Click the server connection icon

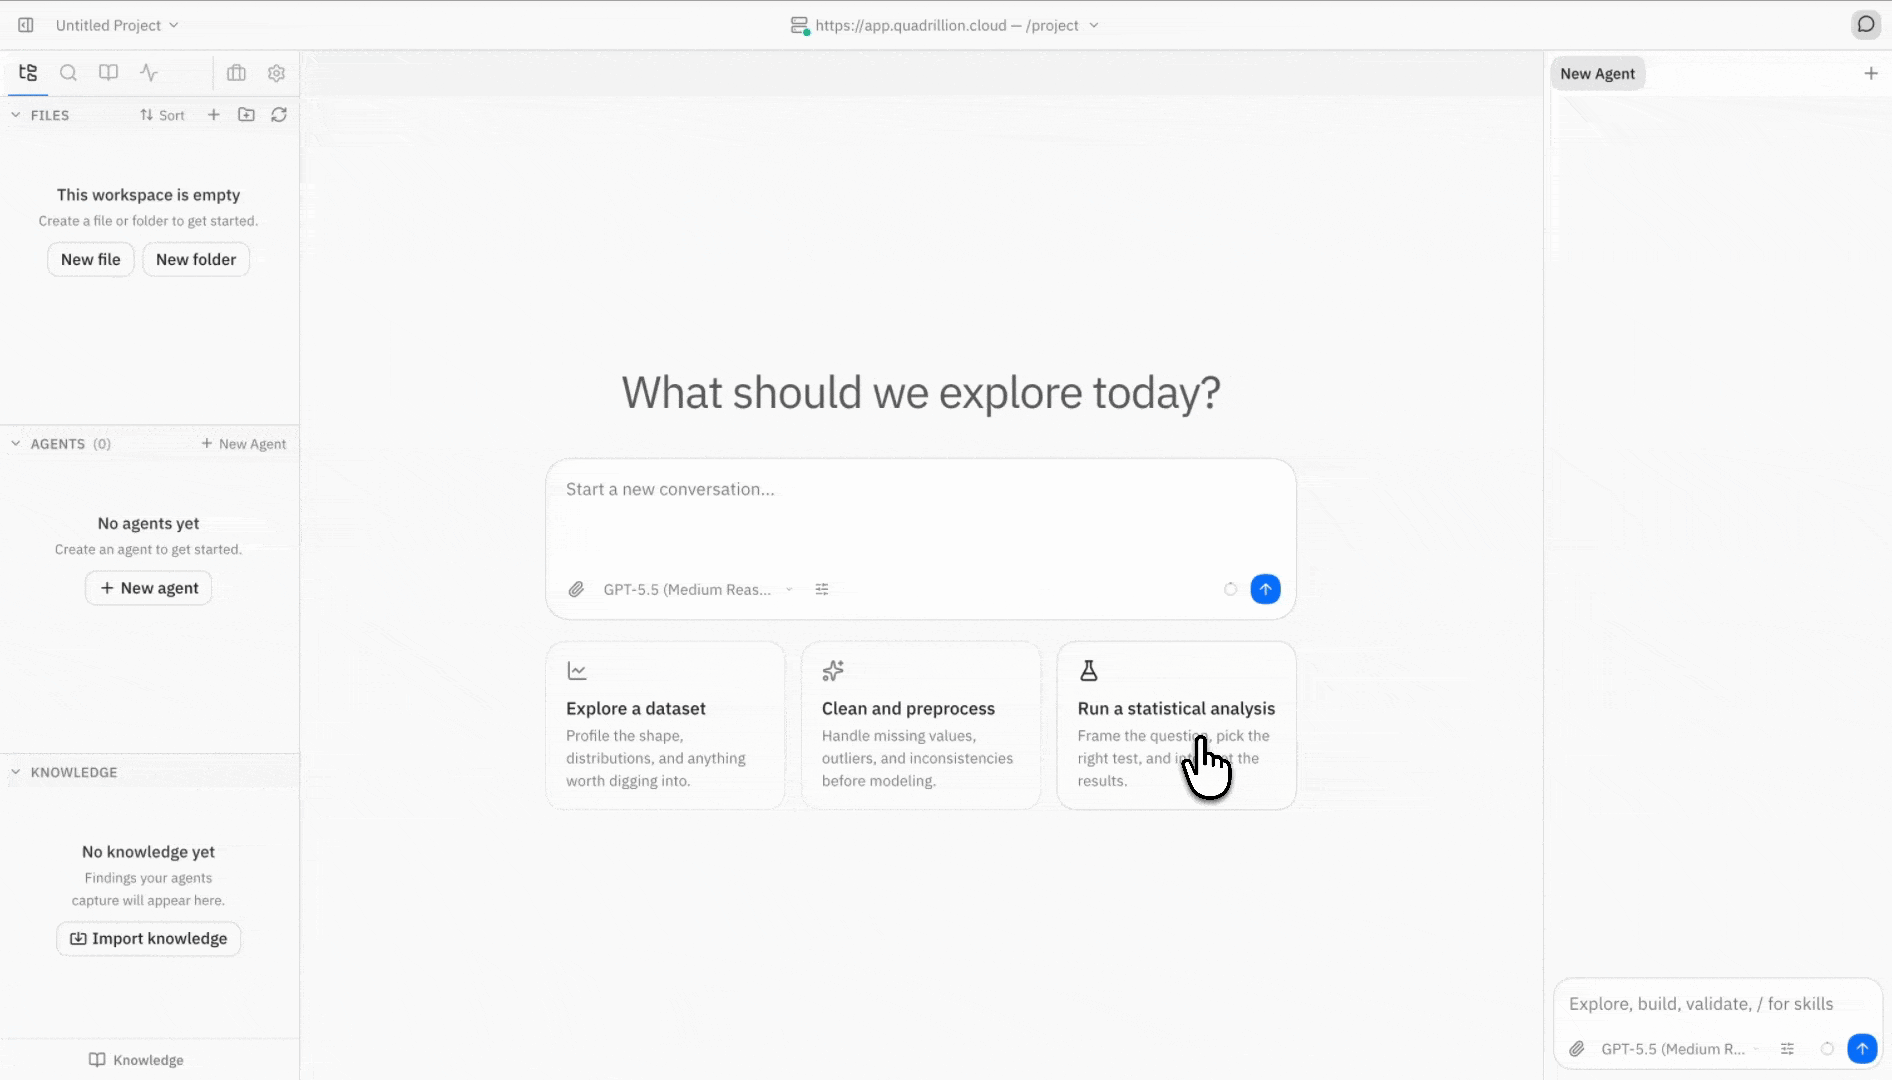799,25
